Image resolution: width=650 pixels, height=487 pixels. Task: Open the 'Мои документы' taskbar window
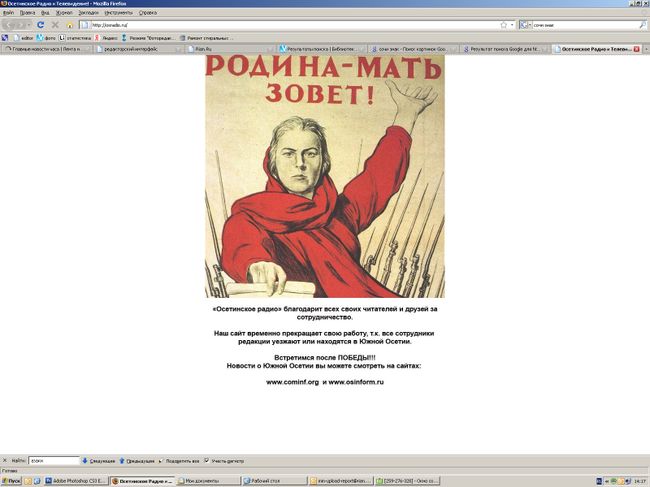click(208, 481)
